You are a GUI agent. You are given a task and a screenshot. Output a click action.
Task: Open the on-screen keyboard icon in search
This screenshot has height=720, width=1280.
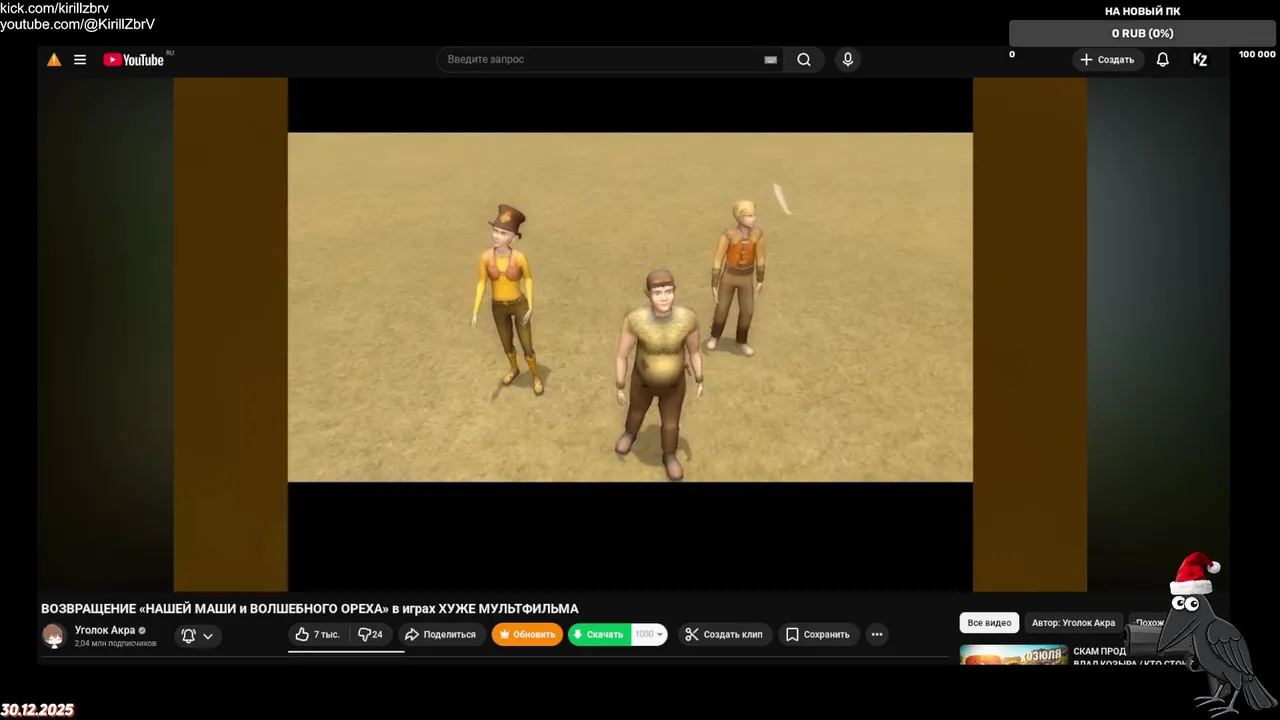tap(771, 60)
